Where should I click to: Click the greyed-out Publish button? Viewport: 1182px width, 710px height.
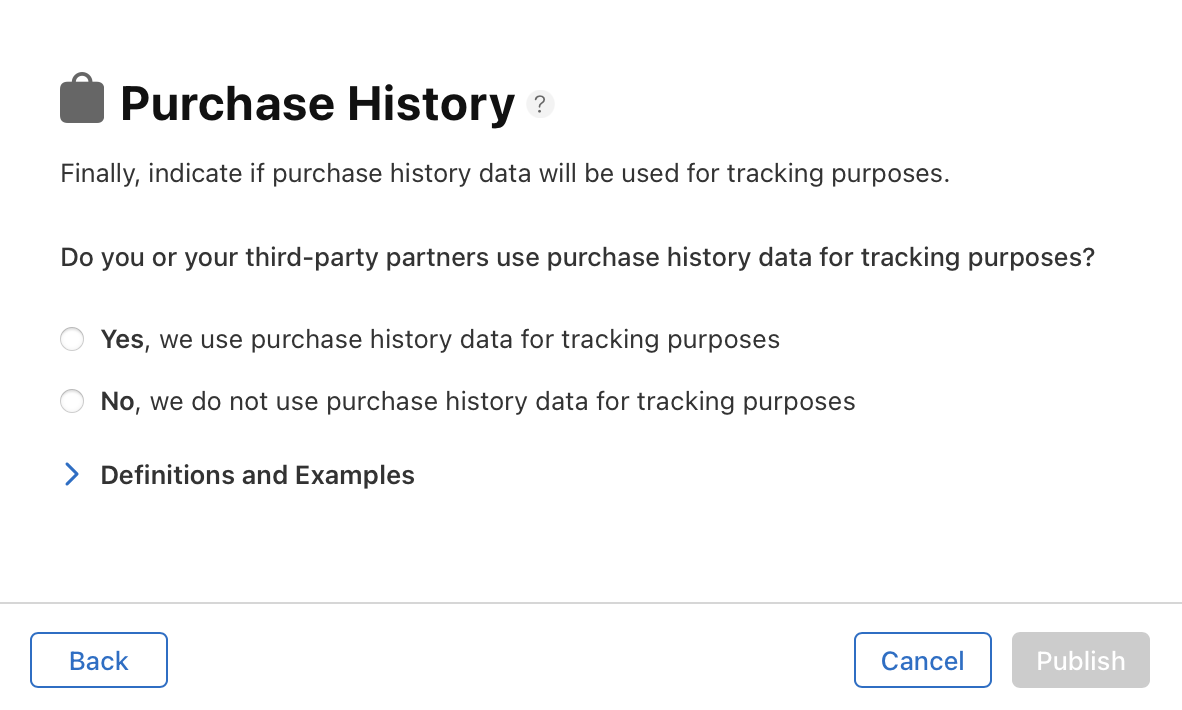coord(1080,660)
